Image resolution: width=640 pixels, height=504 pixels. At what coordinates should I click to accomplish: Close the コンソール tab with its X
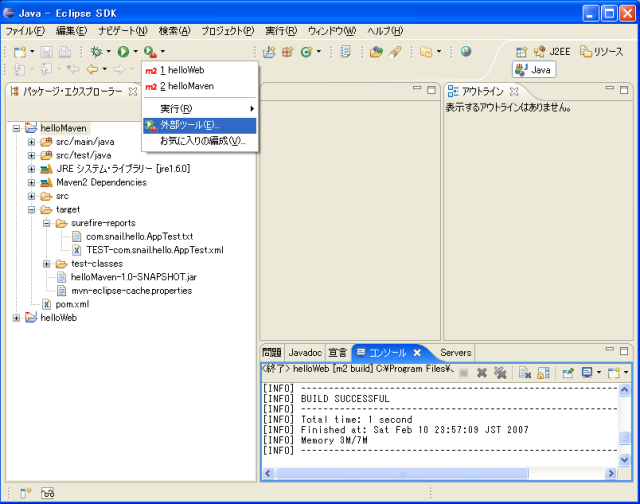coord(417,353)
